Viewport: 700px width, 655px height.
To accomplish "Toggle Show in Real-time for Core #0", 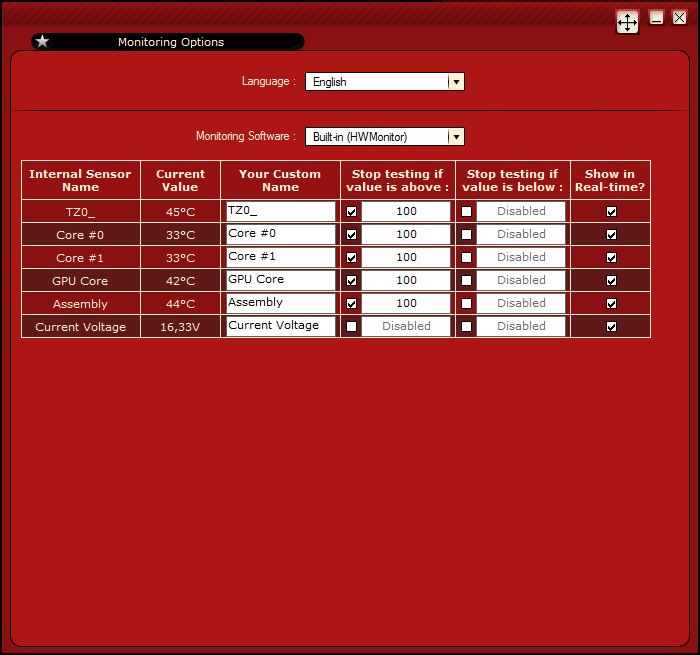I will [611, 234].
